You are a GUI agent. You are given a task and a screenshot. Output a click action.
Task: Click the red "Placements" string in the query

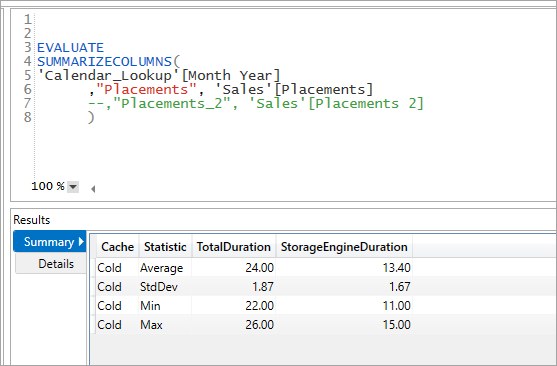(146, 90)
